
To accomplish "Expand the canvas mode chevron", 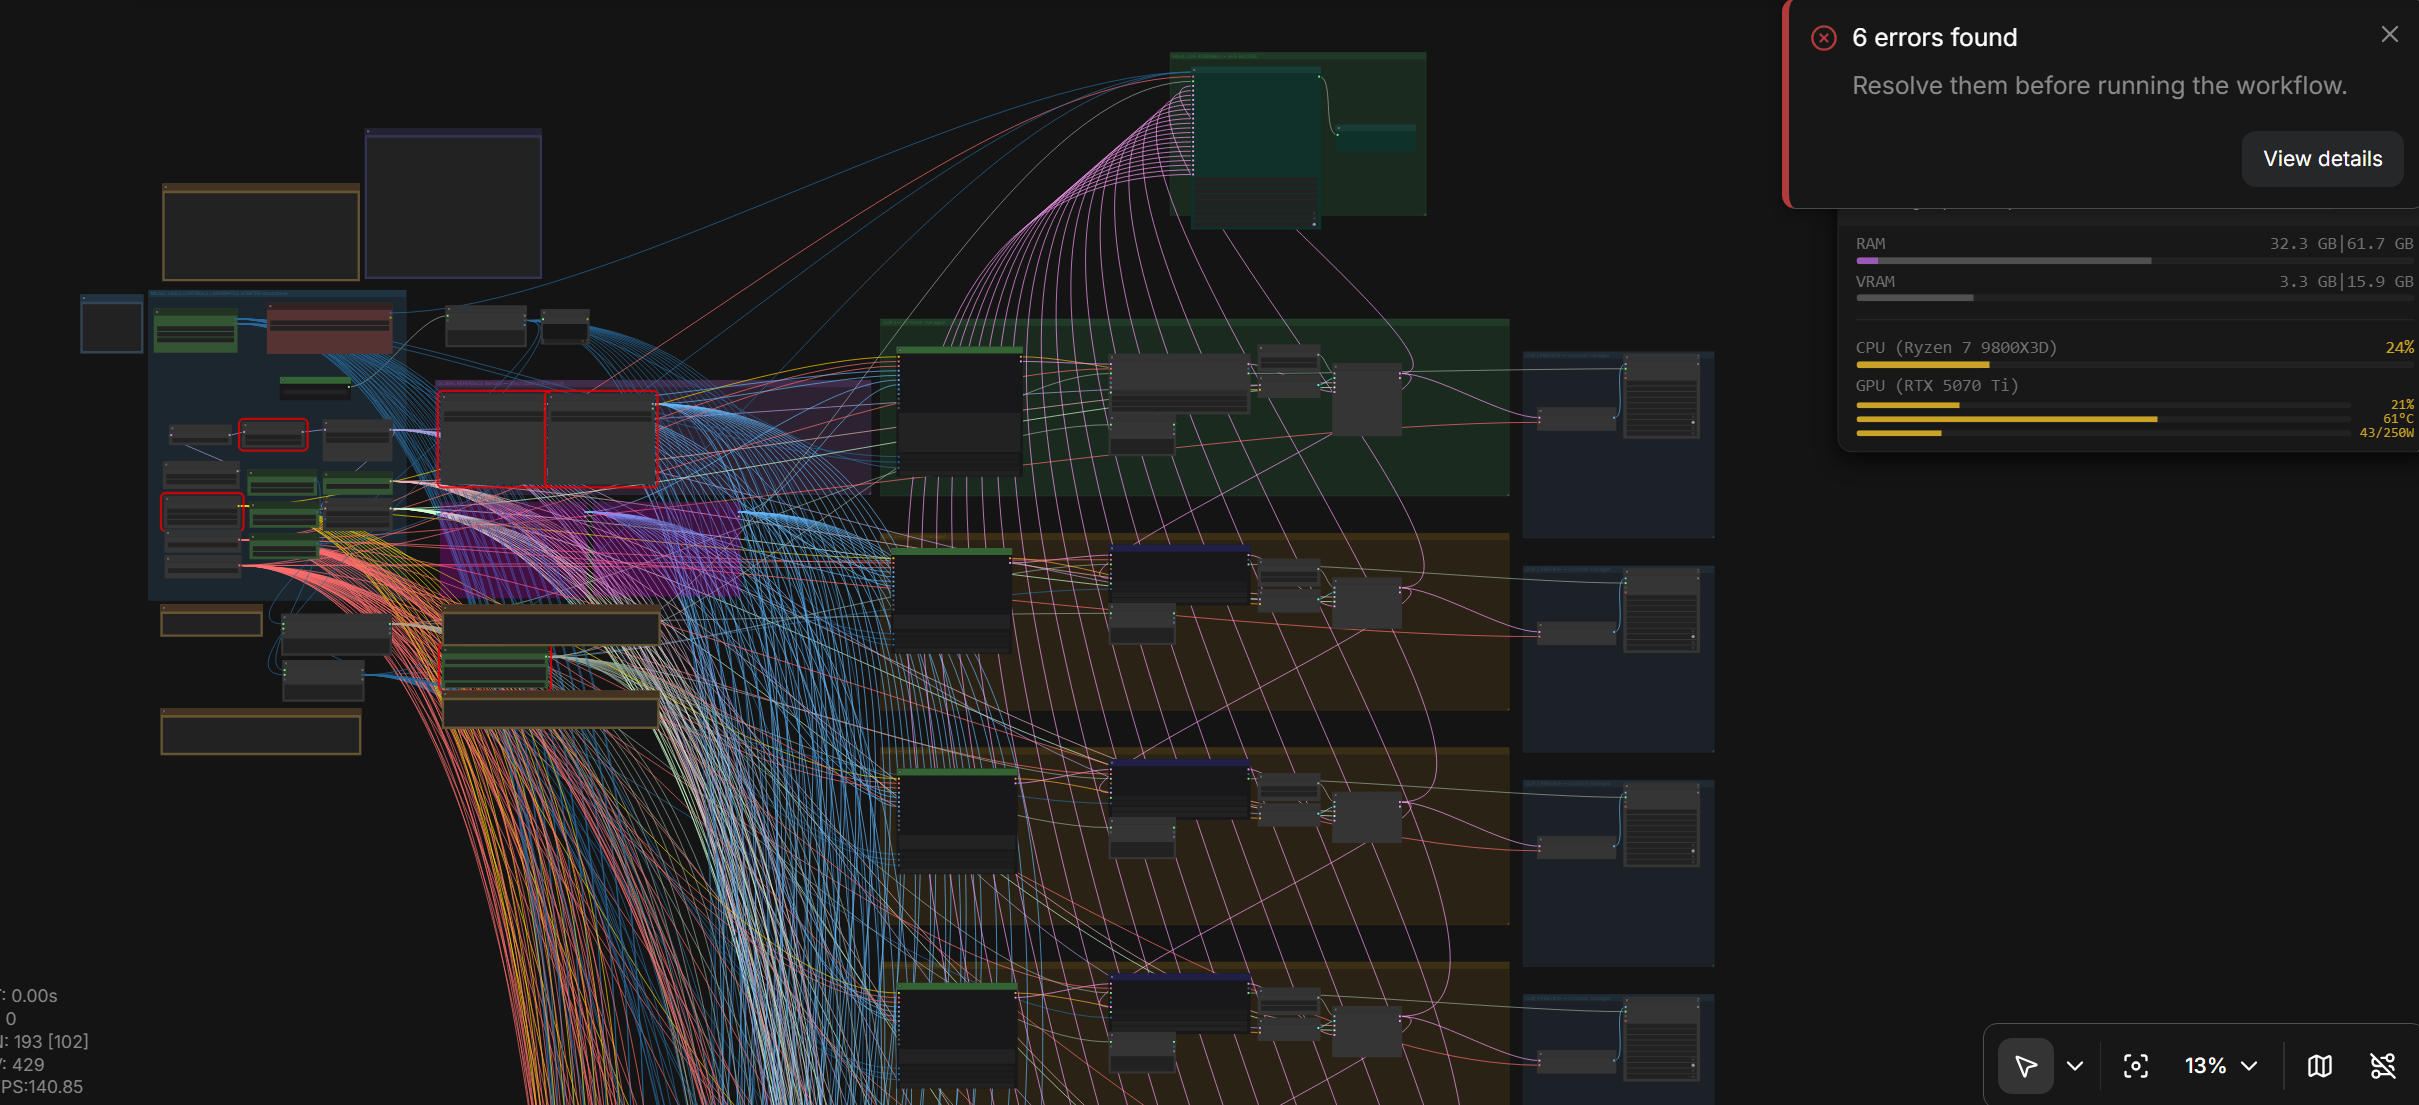I will point(2075,1066).
